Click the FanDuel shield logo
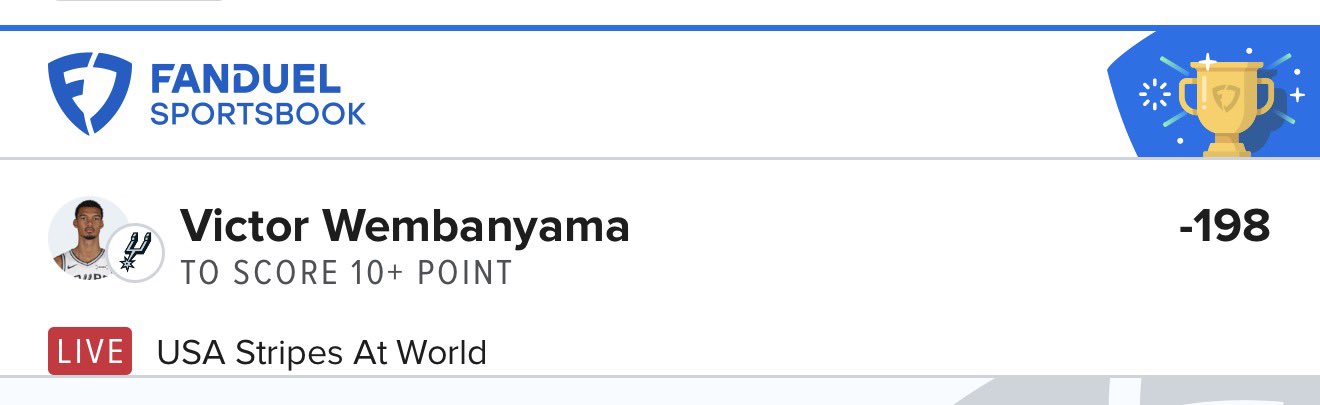This screenshot has width=1320, height=405. point(90,94)
